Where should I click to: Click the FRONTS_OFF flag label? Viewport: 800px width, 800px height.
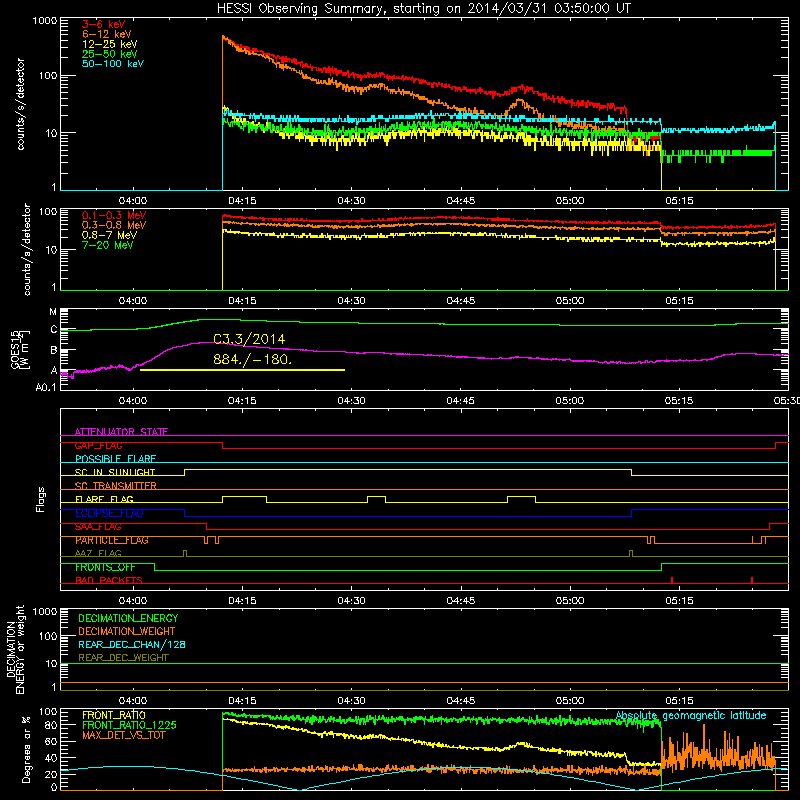coord(105,567)
